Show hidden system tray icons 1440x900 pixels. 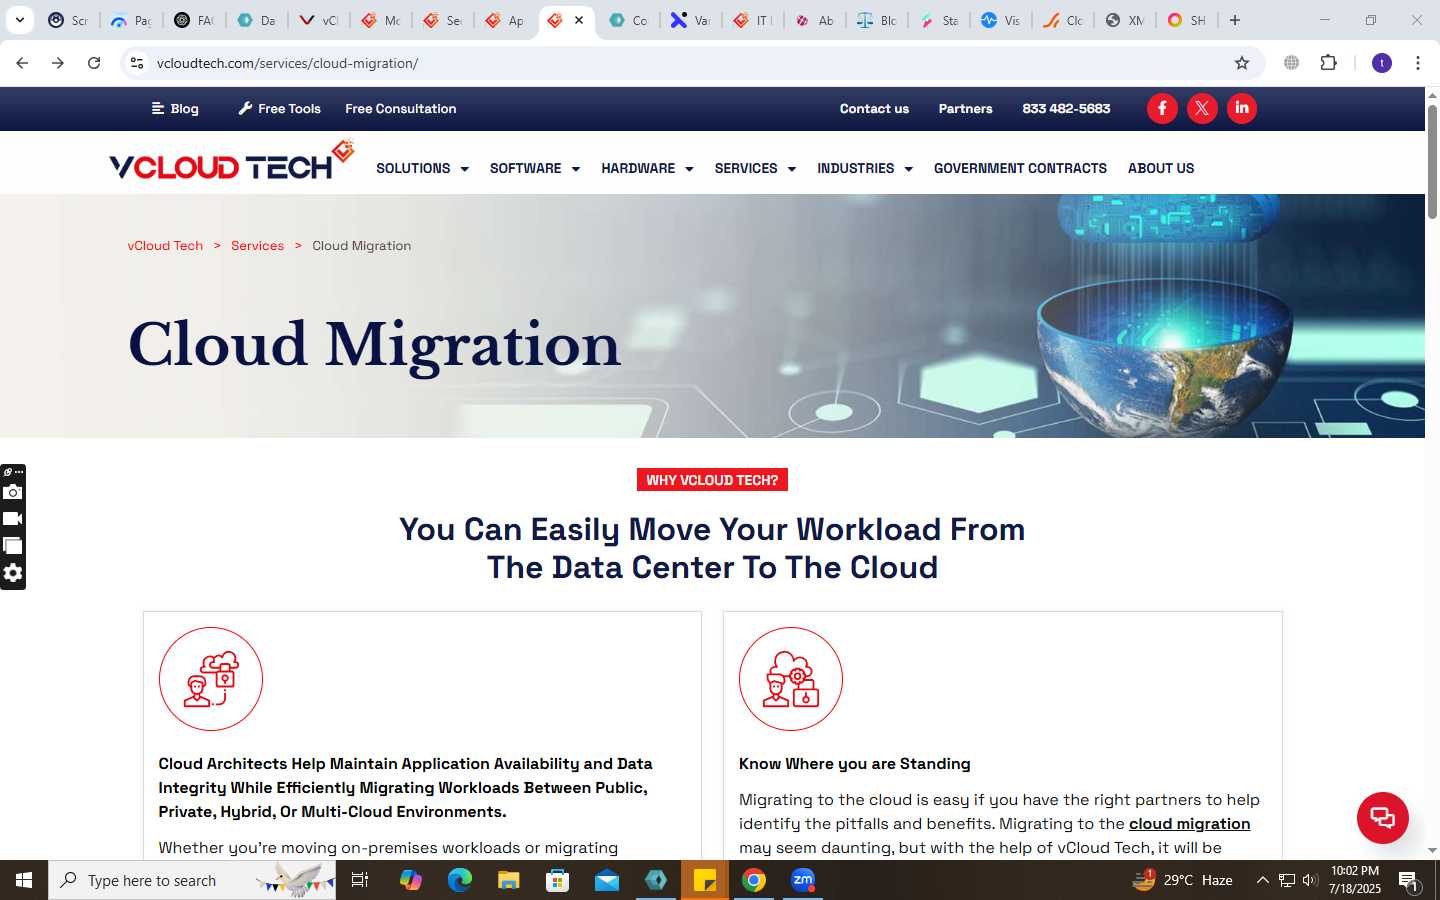(1262, 880)
